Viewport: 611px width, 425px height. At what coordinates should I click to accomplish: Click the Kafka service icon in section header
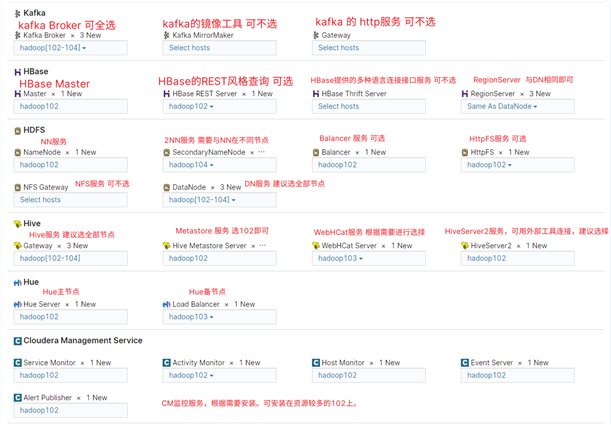point(18,14)
